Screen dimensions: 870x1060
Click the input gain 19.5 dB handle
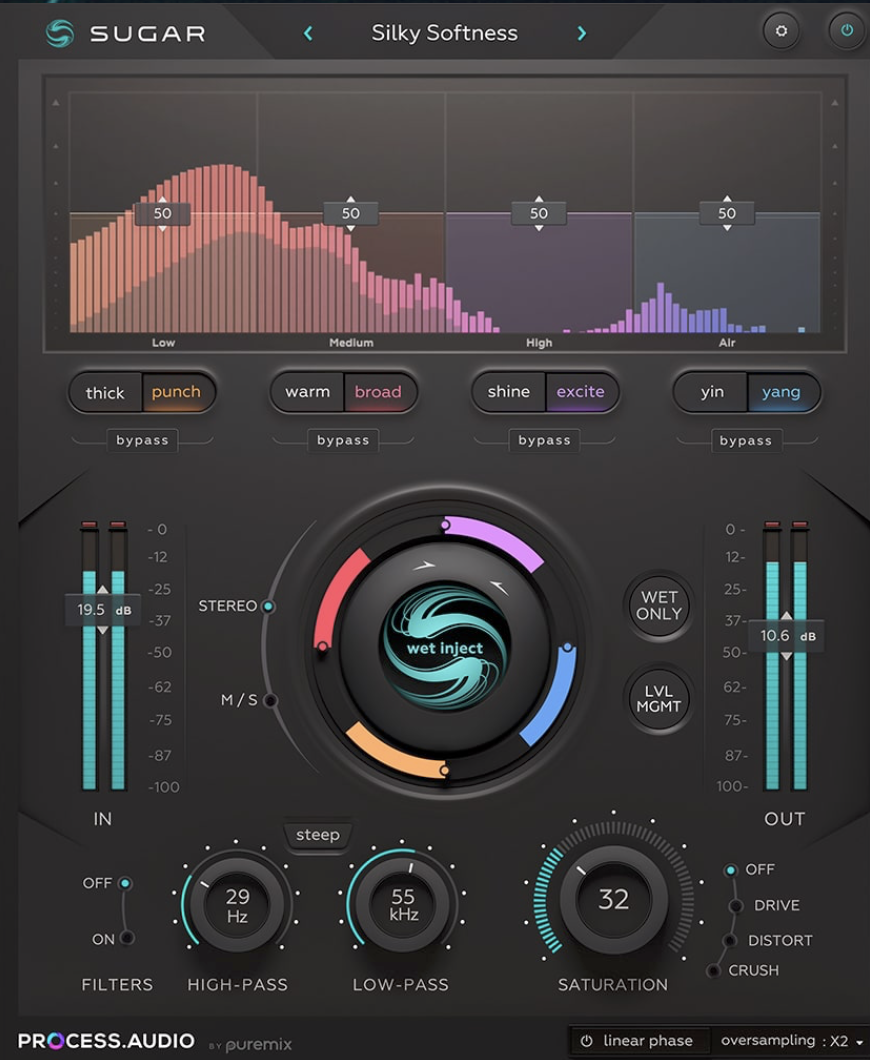point(103,610)
